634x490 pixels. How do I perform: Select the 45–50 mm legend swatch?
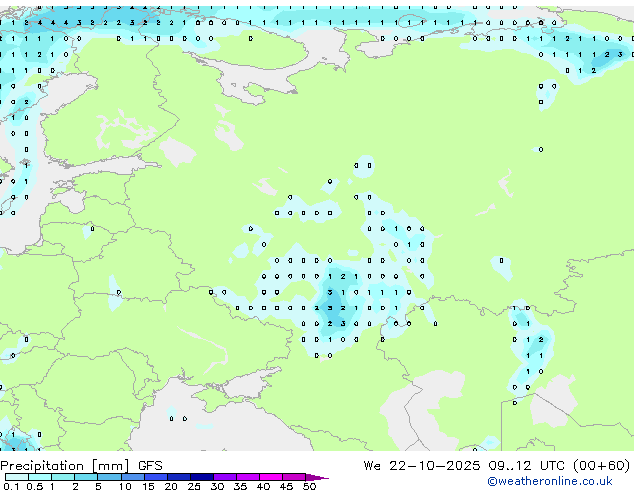[294, 477]
